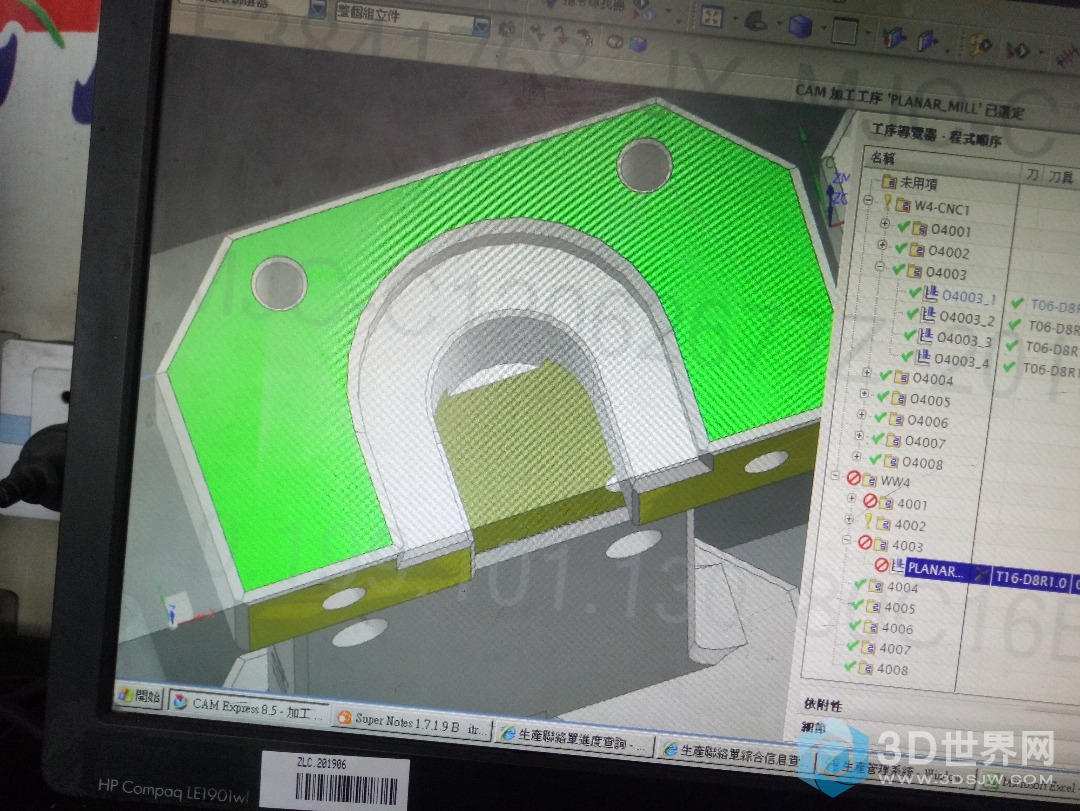Select the O4003_4 operation in the tree
Viewport: 1080px width, 811px height.
pos(962,360)
